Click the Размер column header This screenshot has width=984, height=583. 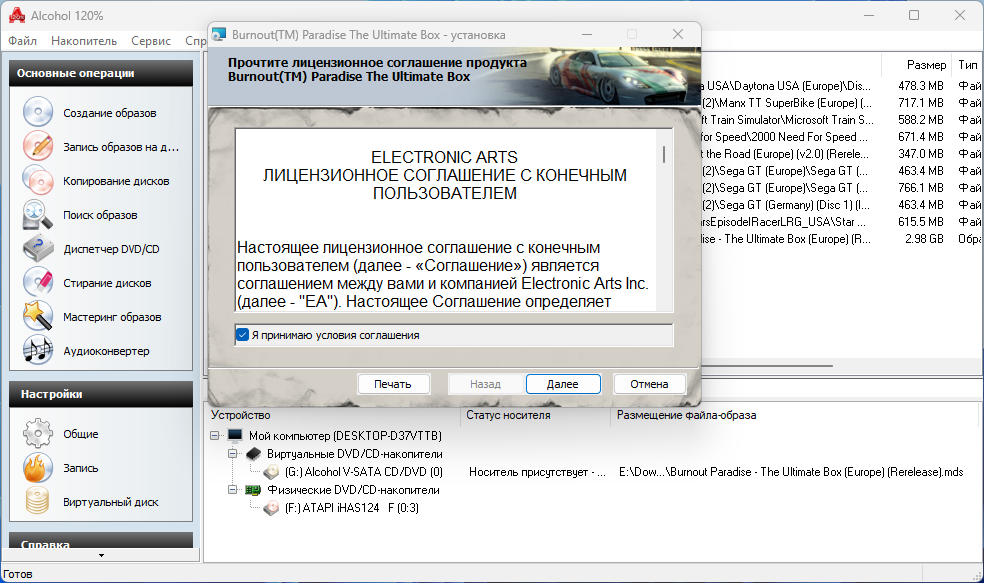tap(916, 65)
